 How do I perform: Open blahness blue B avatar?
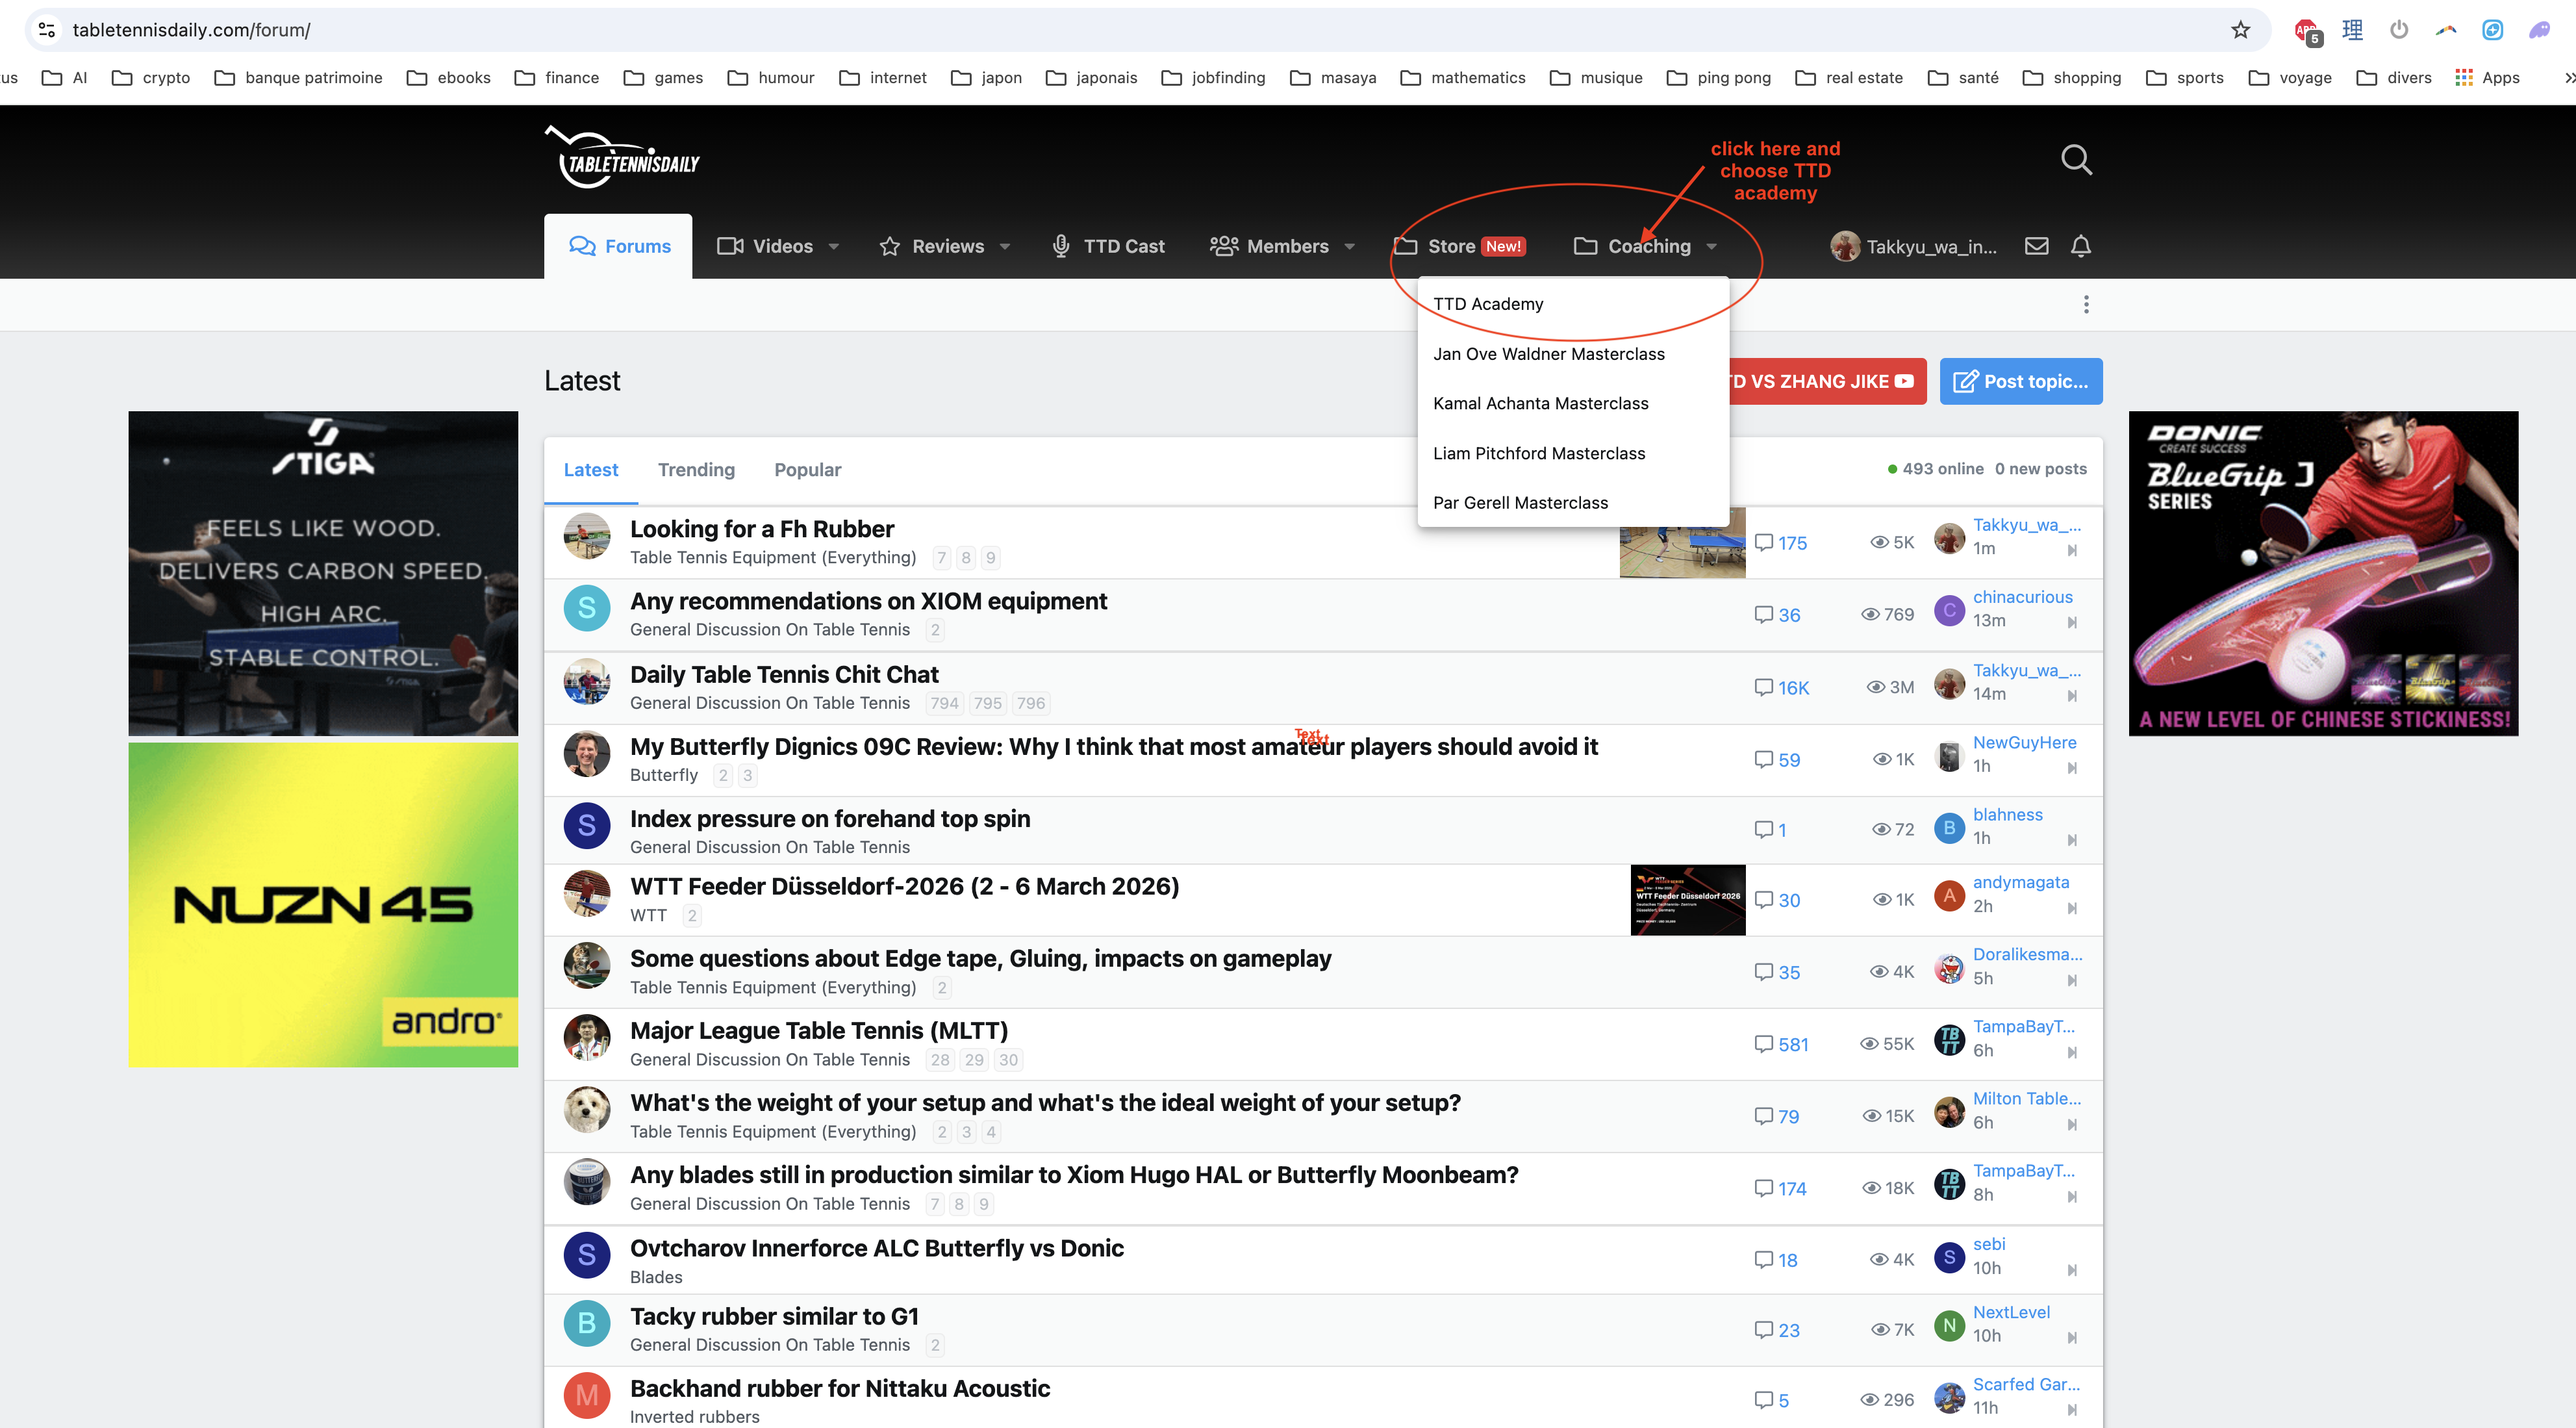tap(1949, 828)
